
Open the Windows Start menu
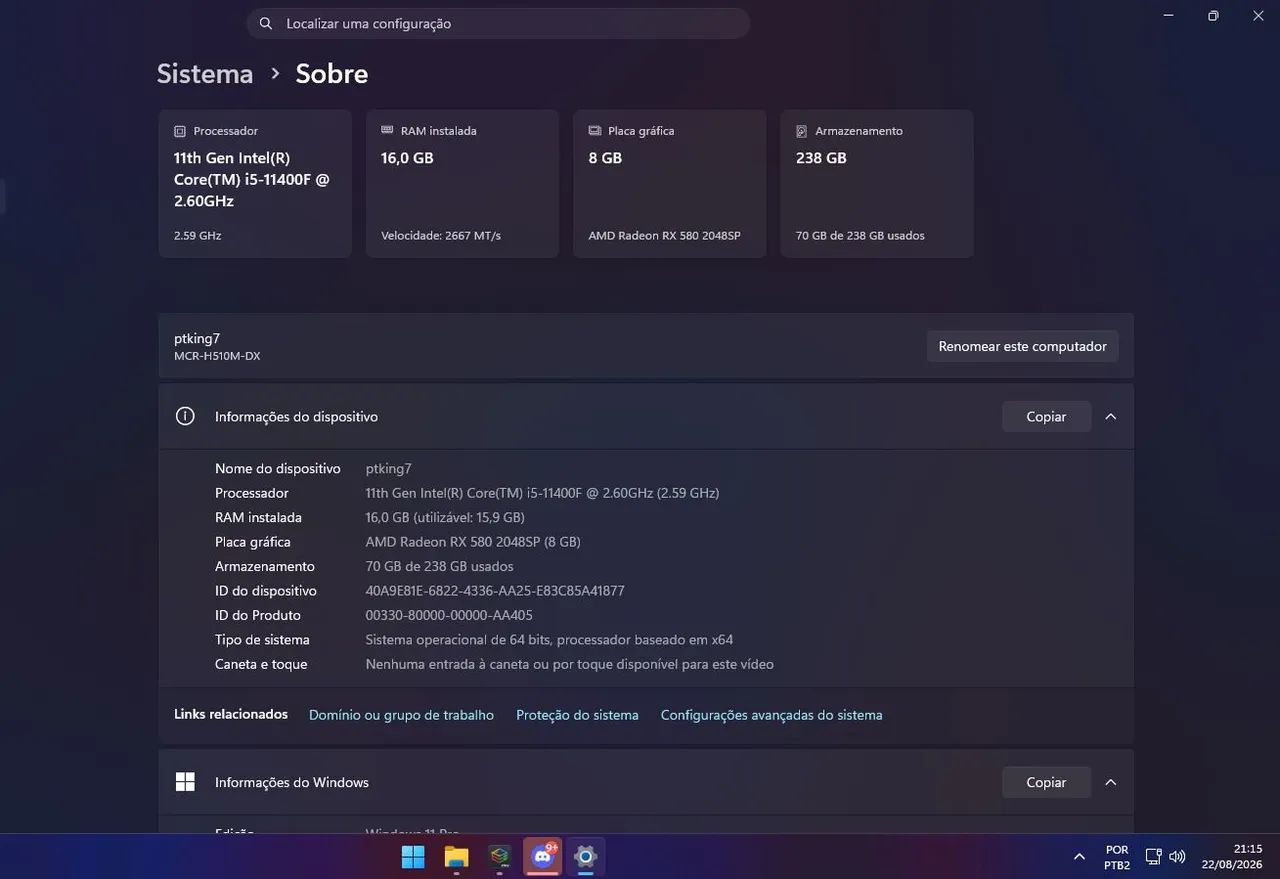(x=413, y=857)
